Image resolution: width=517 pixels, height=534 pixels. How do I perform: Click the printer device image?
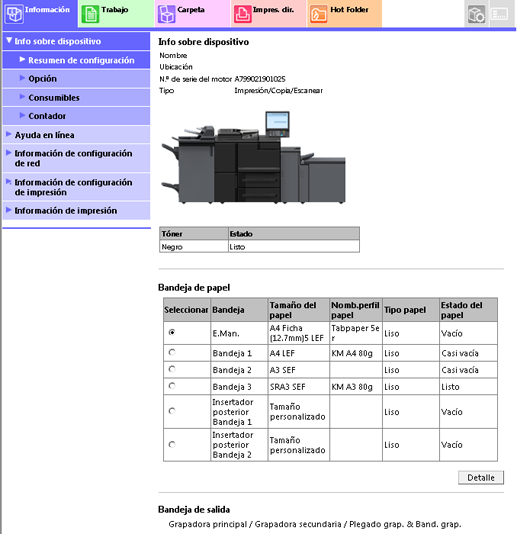click(253, 157)
